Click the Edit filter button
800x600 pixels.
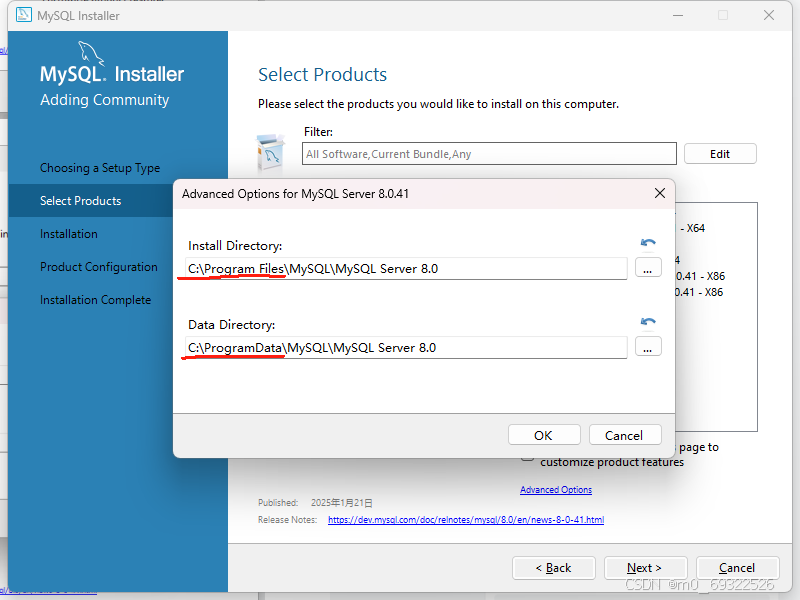tap(720, 154)
